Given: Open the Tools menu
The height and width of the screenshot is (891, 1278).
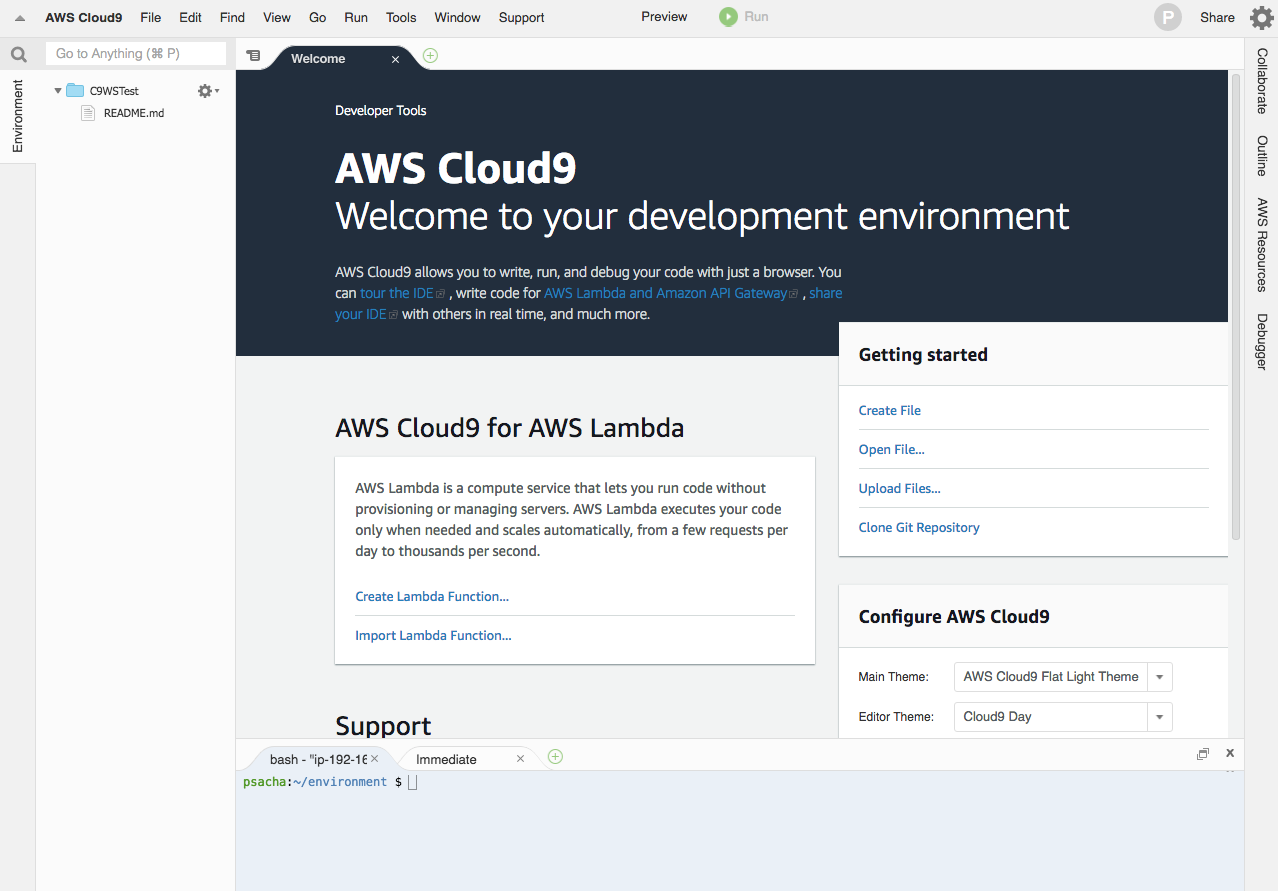Looking at the screenshot, I should (401, 17).
